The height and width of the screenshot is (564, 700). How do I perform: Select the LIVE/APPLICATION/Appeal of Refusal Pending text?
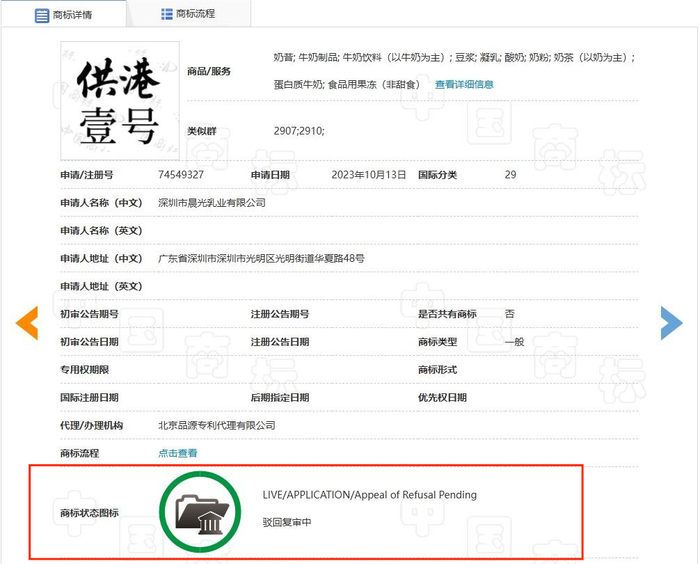click(x=370, y=495)
